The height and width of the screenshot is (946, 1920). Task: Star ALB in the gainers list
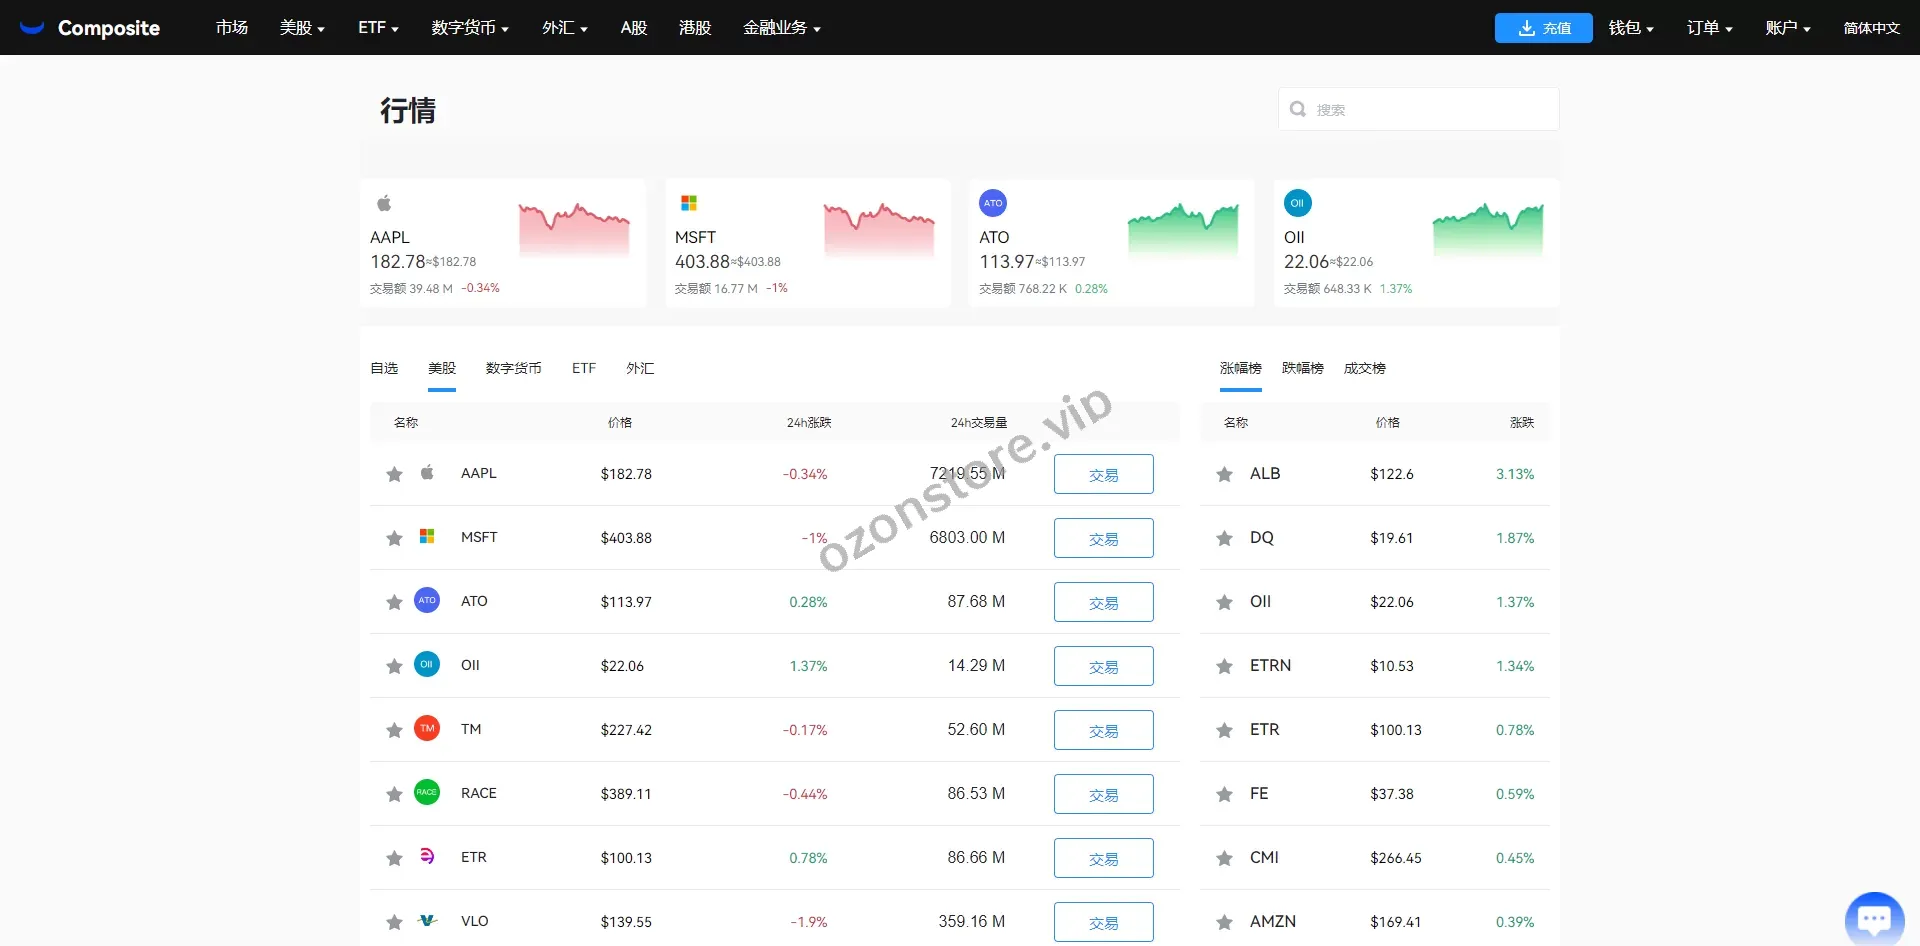(x=1224, y=474)
